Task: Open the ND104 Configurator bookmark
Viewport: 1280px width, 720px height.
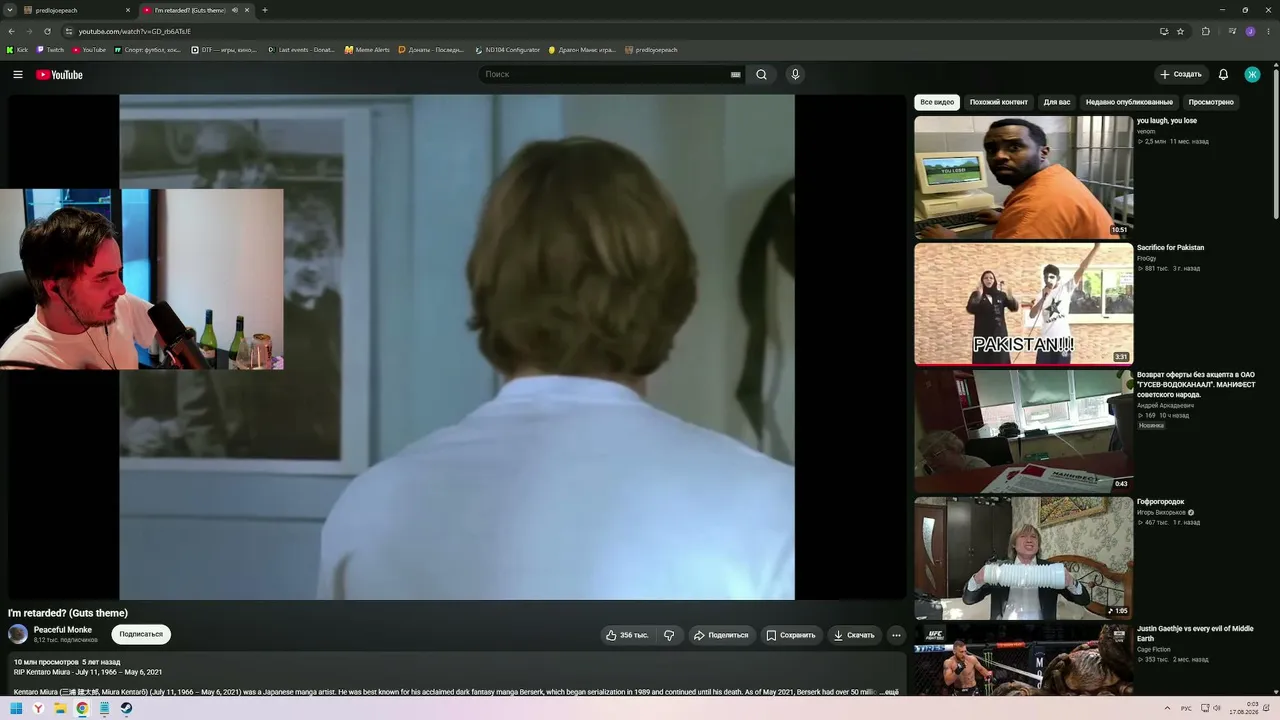Action: coord(508,50)
